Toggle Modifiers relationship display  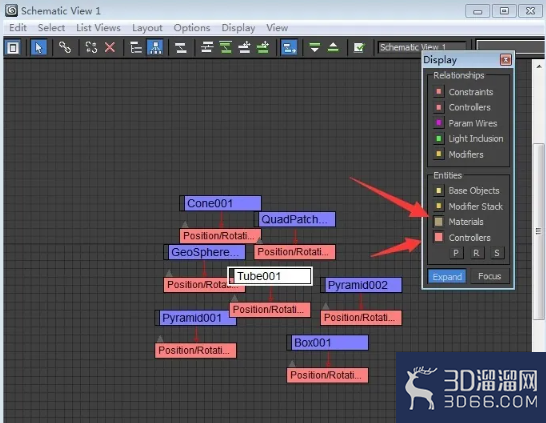(x=439, y=154)
